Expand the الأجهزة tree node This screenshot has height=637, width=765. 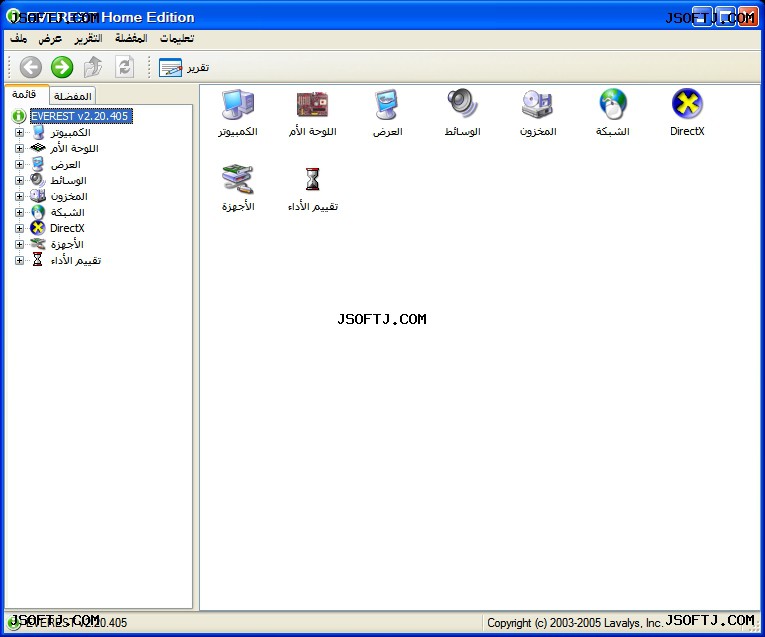point(19,244)
